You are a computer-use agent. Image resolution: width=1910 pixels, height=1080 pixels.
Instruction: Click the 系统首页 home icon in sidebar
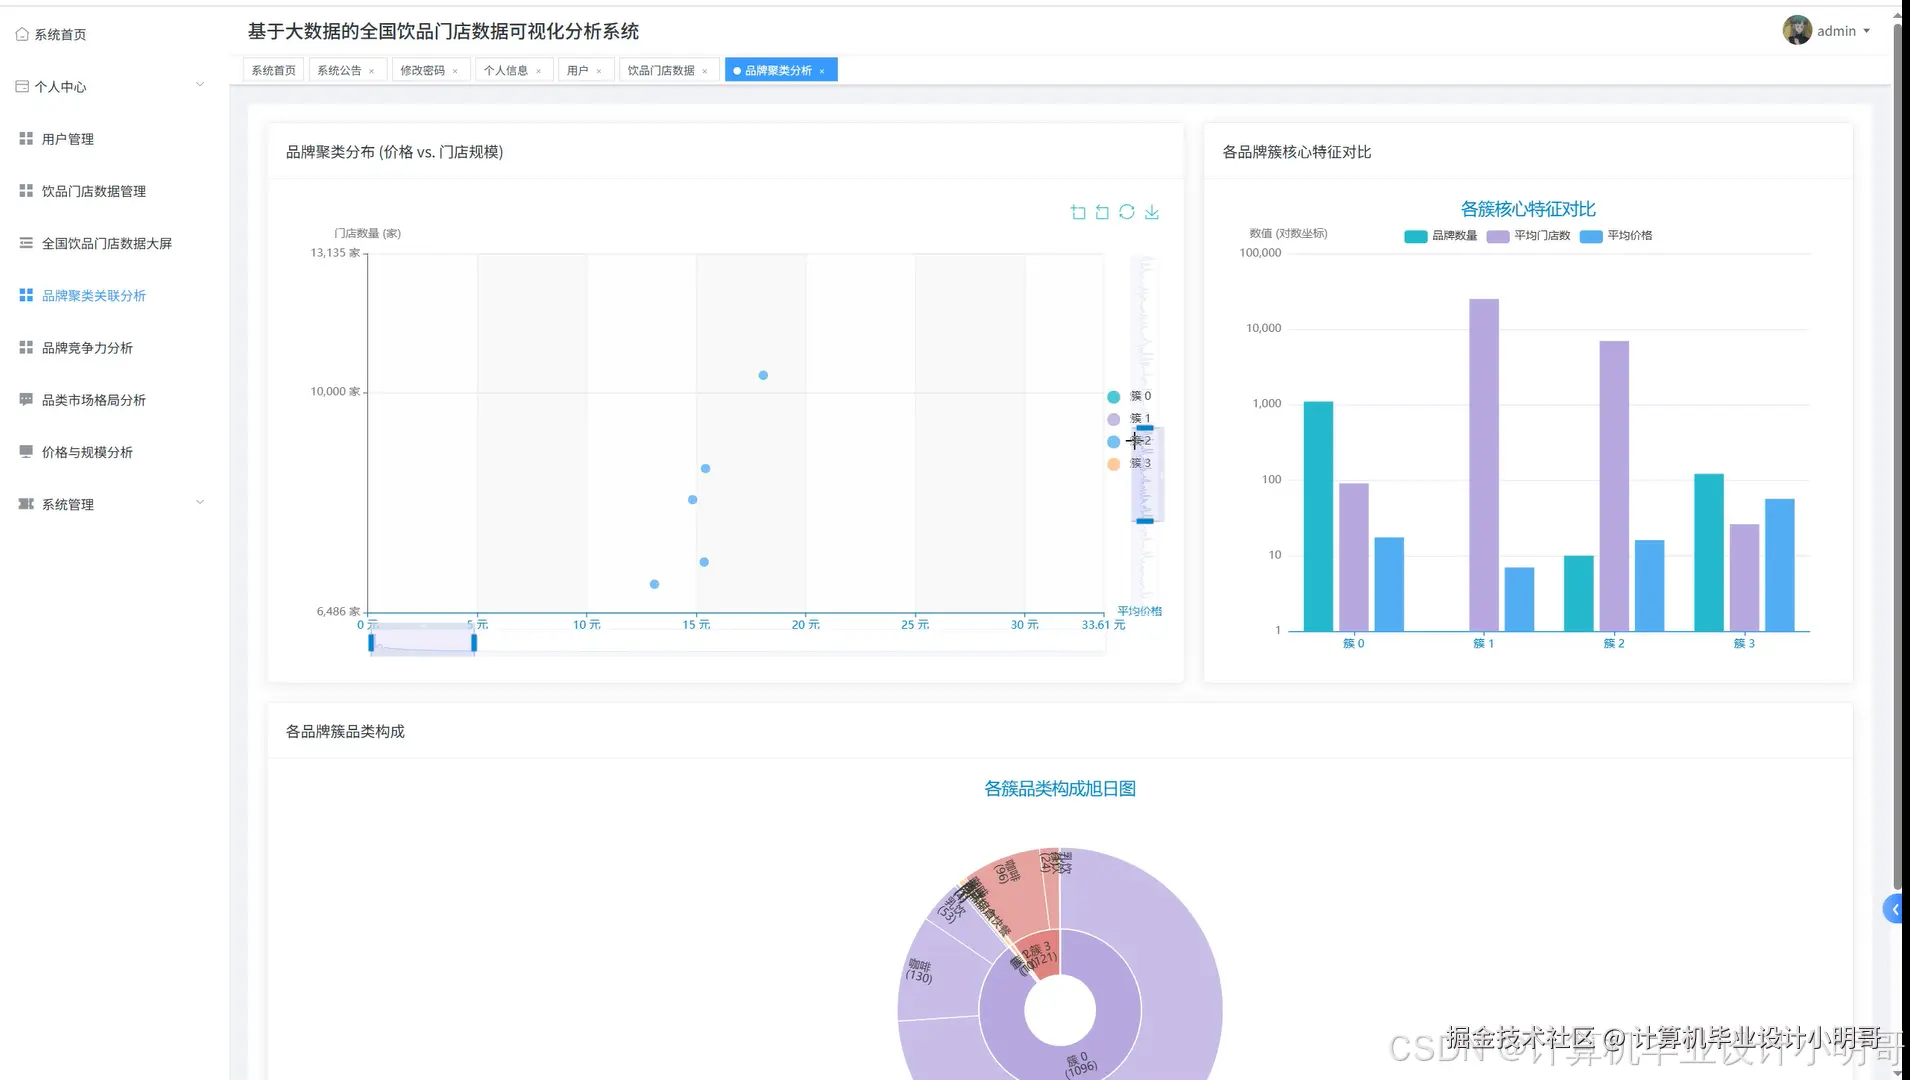(x=22, y=34)
